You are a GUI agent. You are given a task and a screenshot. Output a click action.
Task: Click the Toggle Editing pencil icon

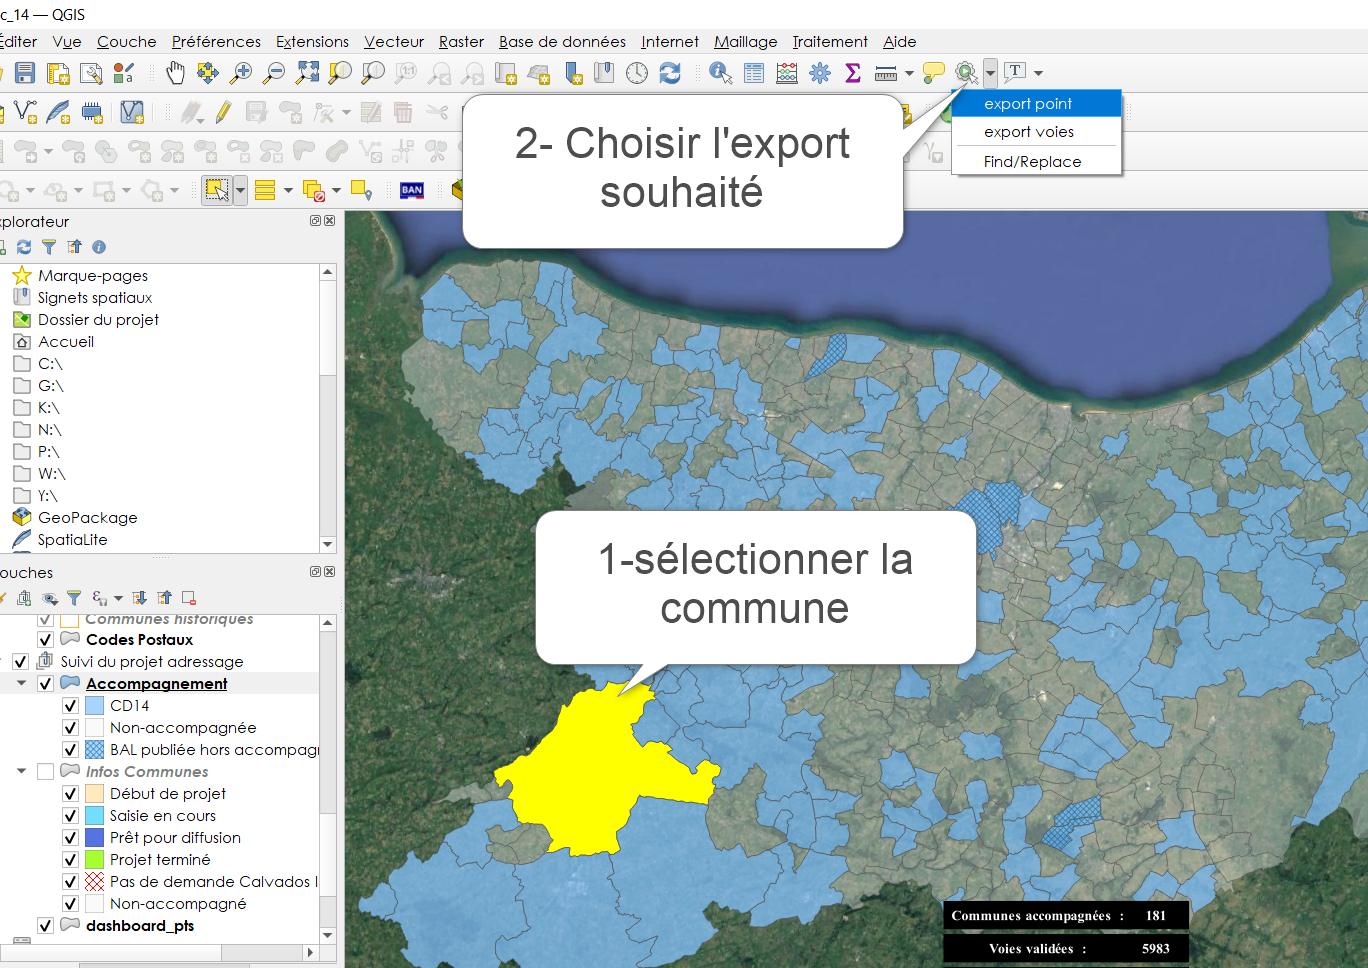point(223,112)
